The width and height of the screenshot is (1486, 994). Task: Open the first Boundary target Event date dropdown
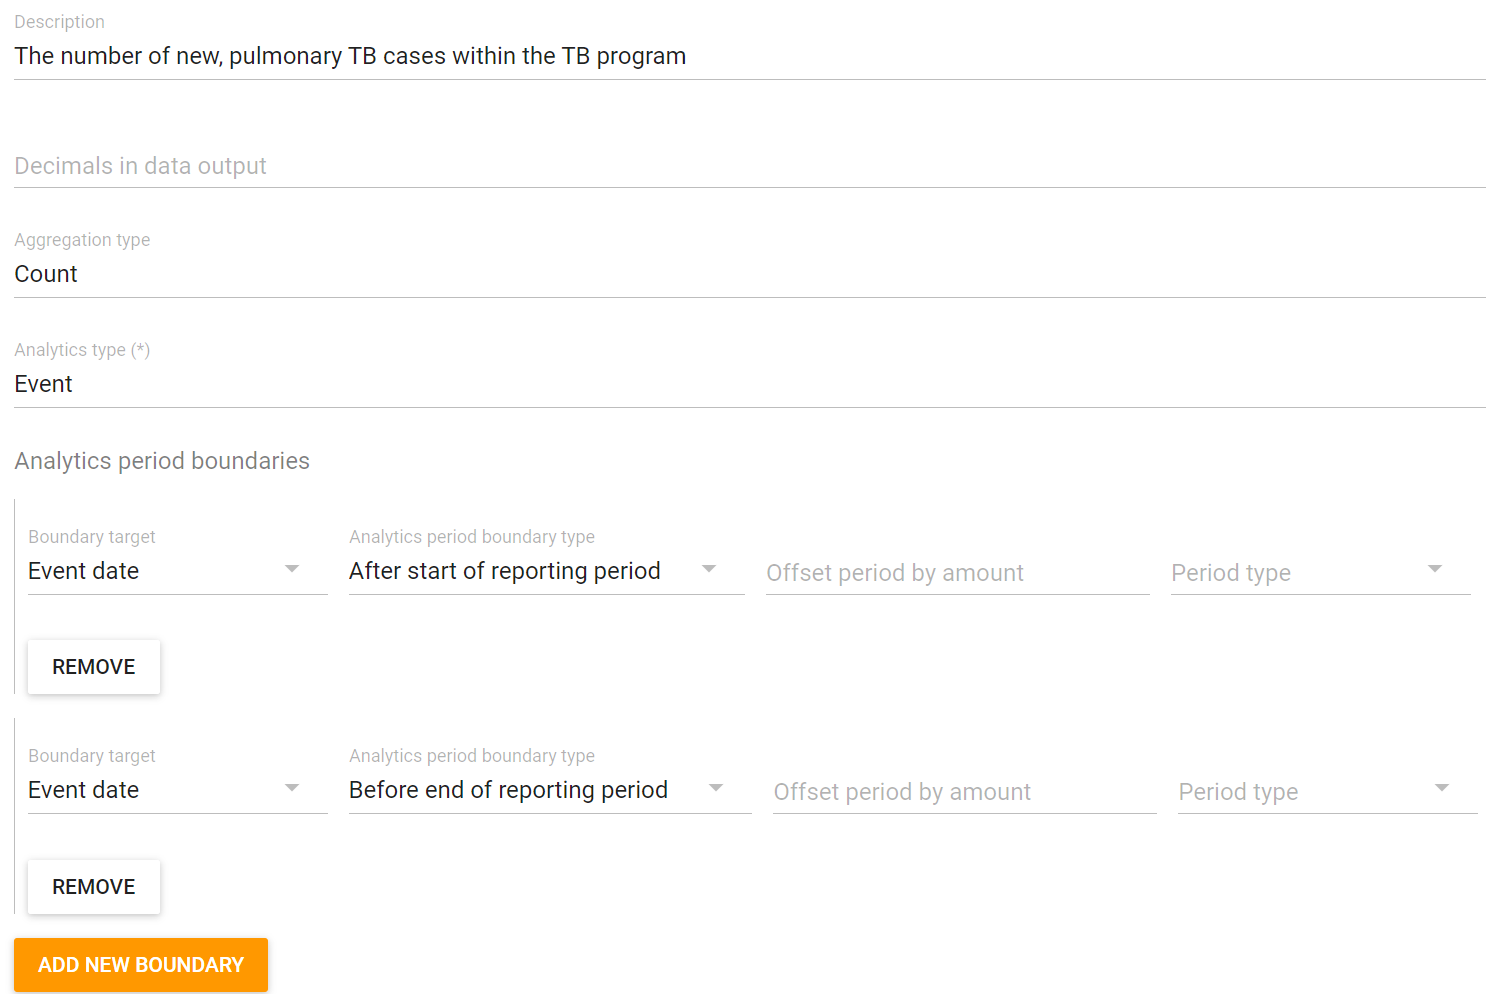point(178,571)
